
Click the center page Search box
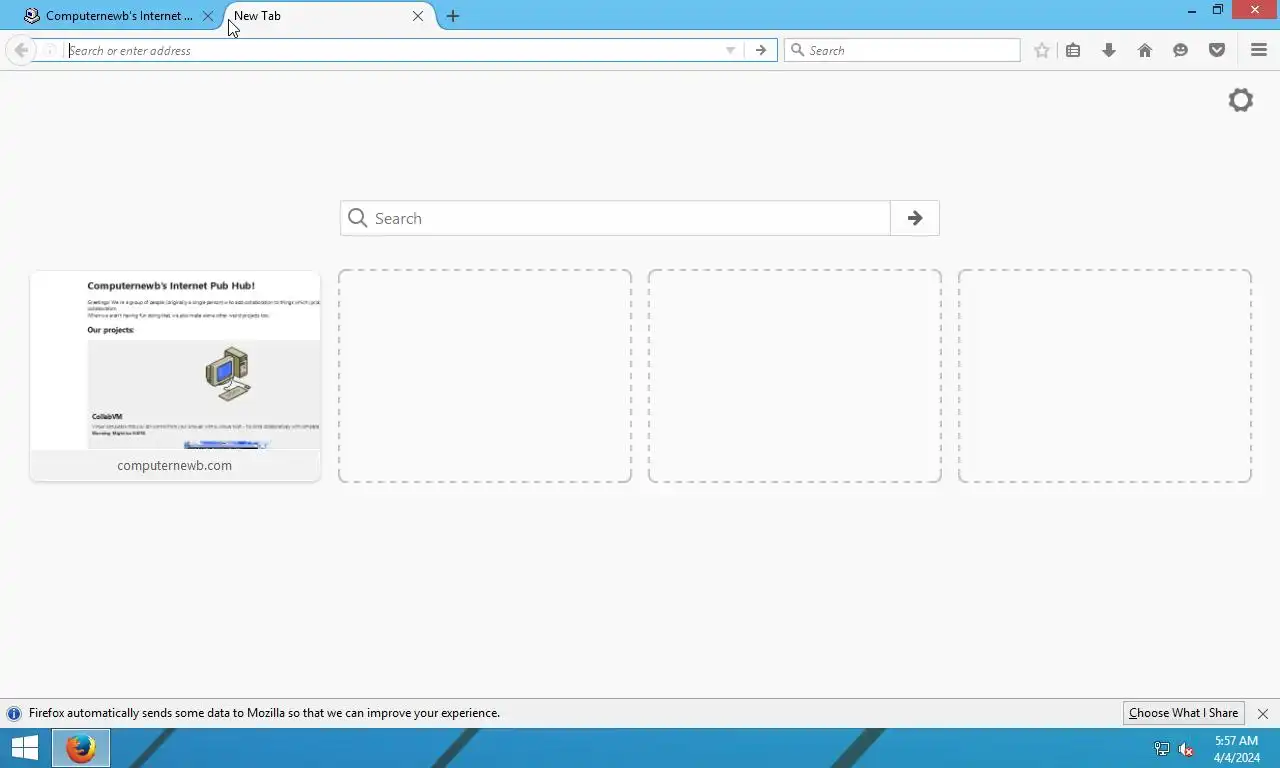click(615, 218)
